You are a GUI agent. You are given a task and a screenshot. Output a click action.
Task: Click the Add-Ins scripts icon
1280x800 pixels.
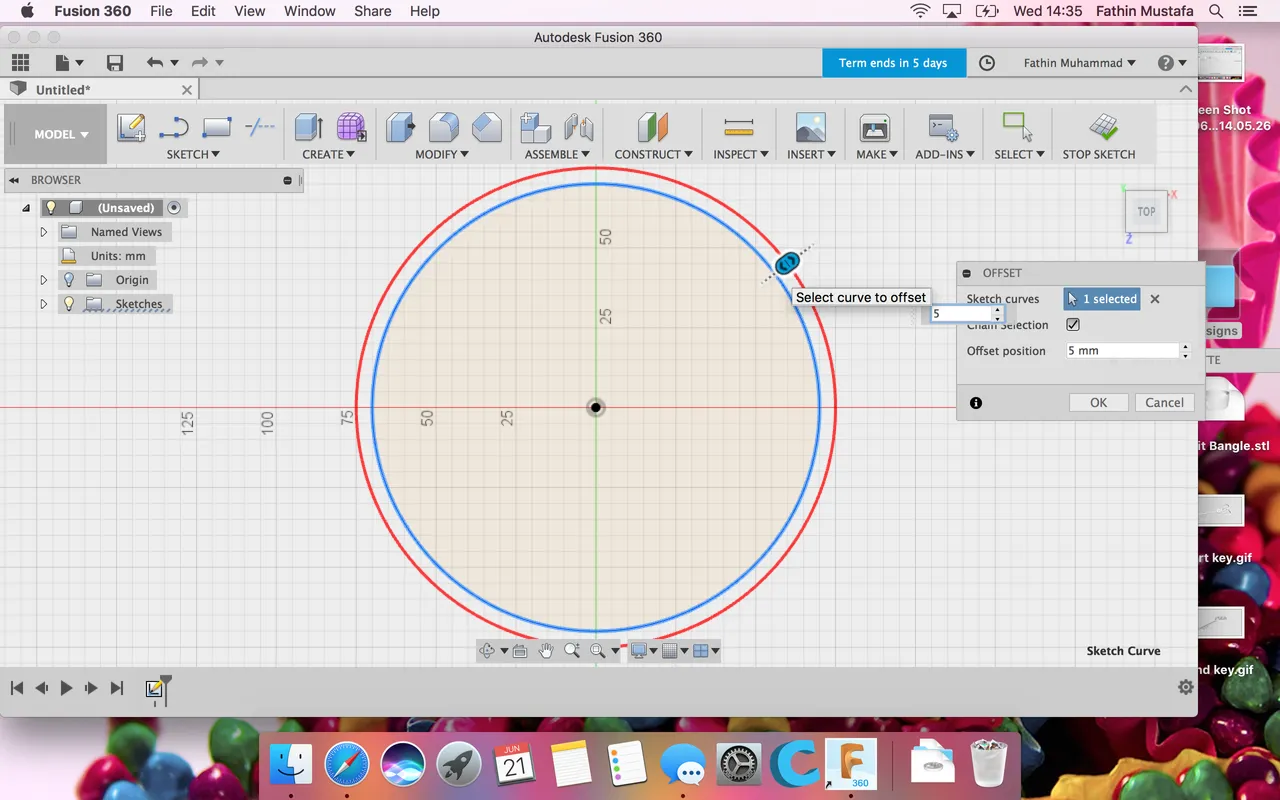944,127
